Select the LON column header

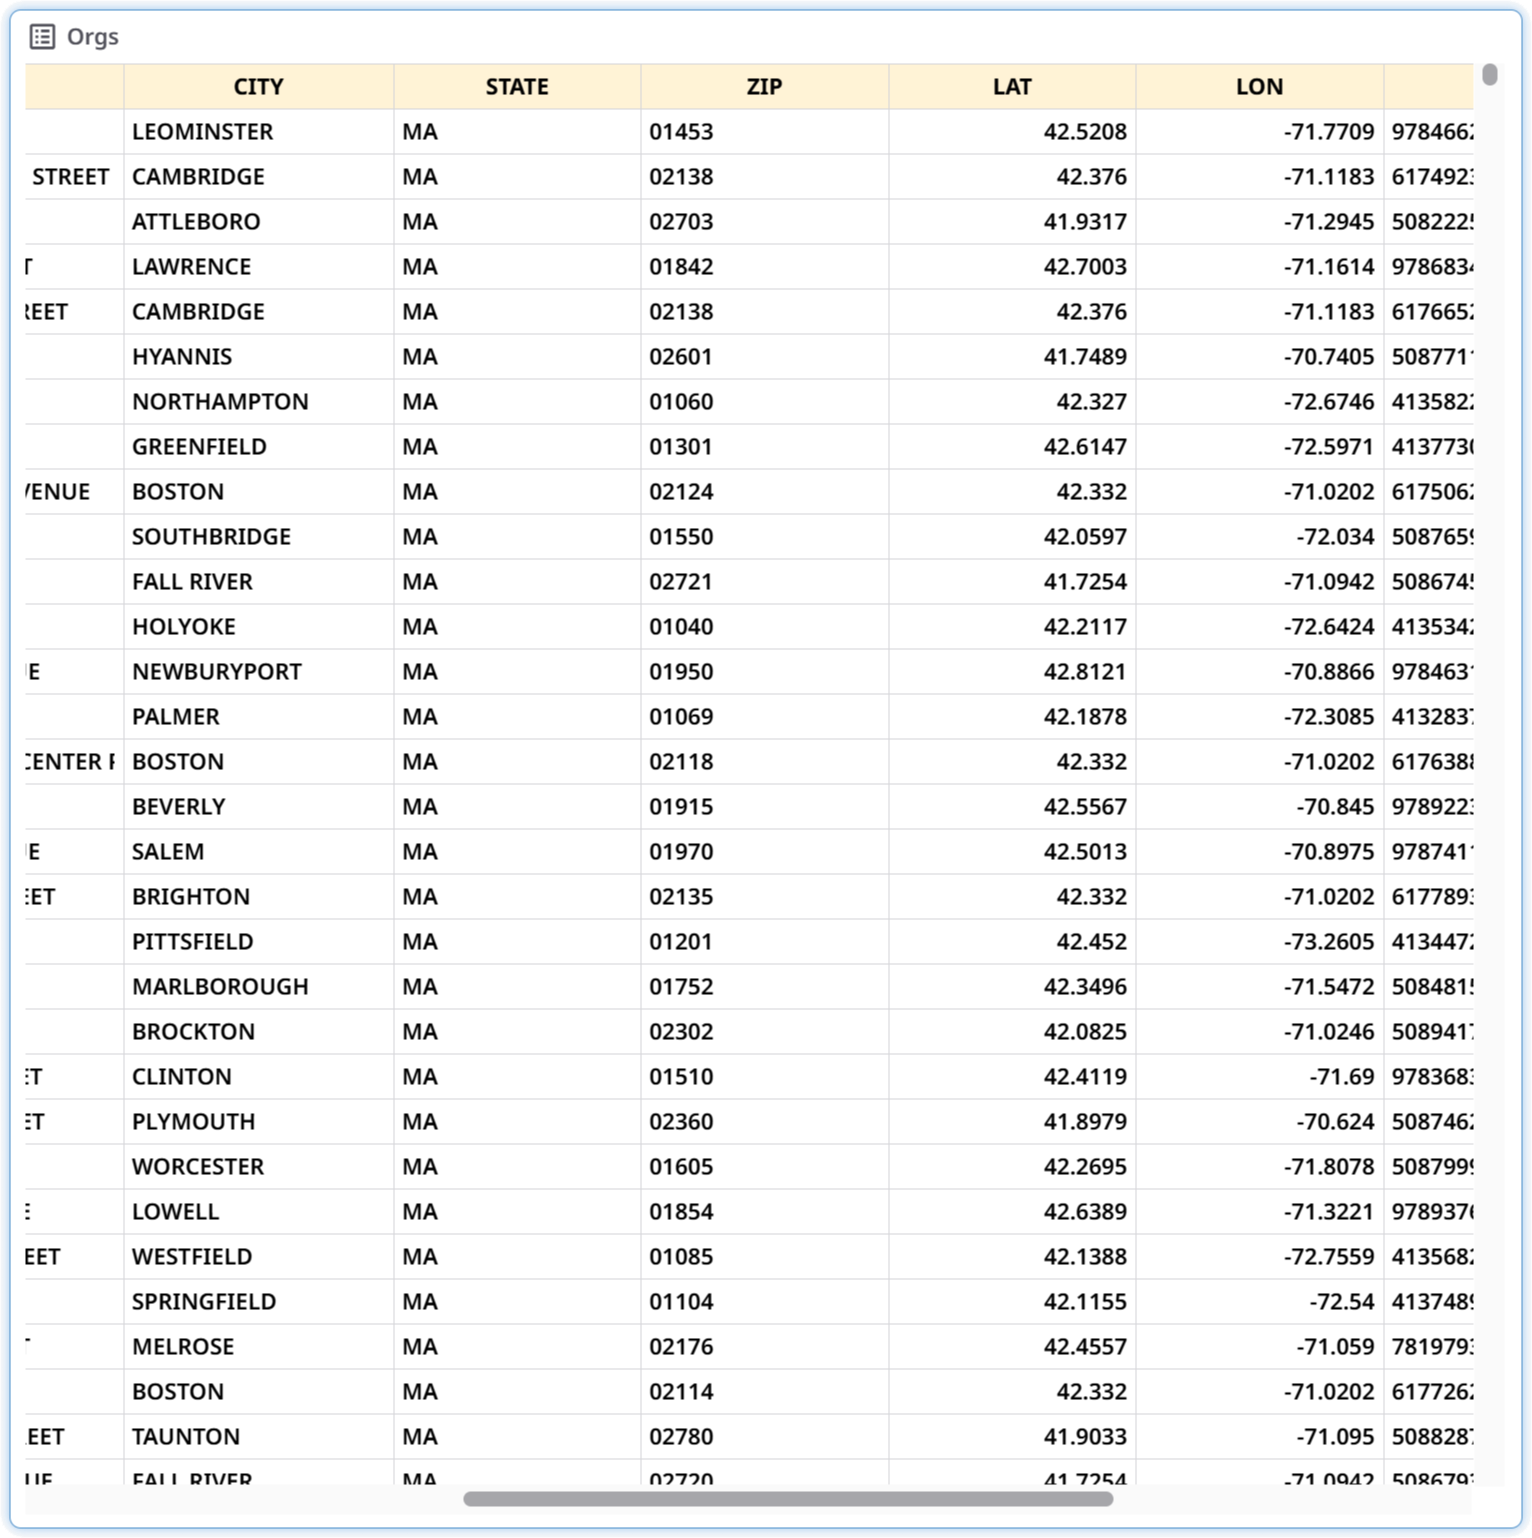[x=1260, y=87]
